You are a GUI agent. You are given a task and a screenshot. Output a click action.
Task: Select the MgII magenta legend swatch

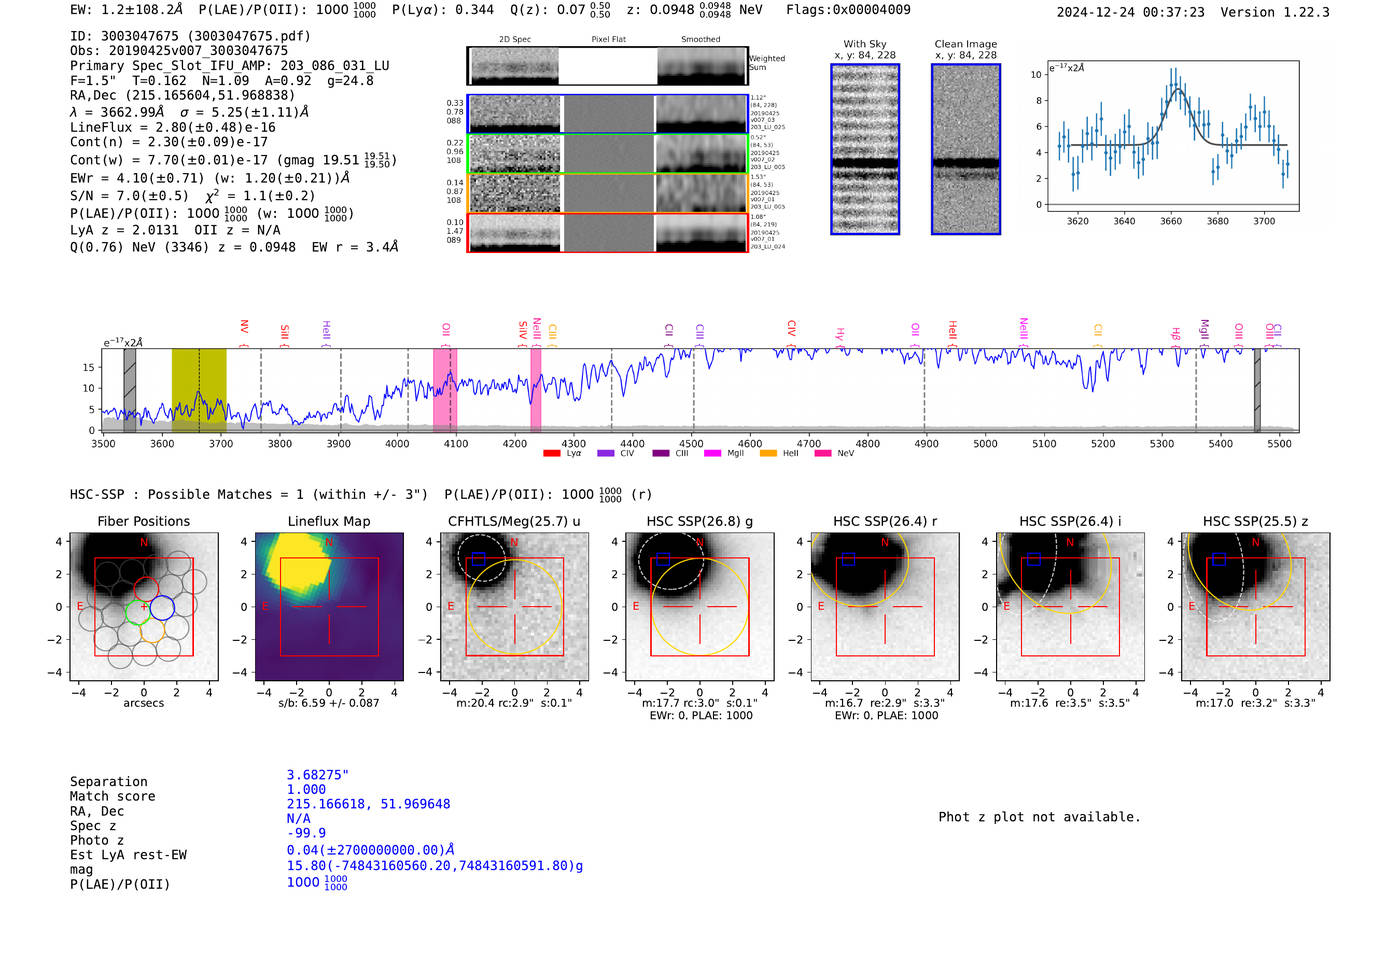713,454
